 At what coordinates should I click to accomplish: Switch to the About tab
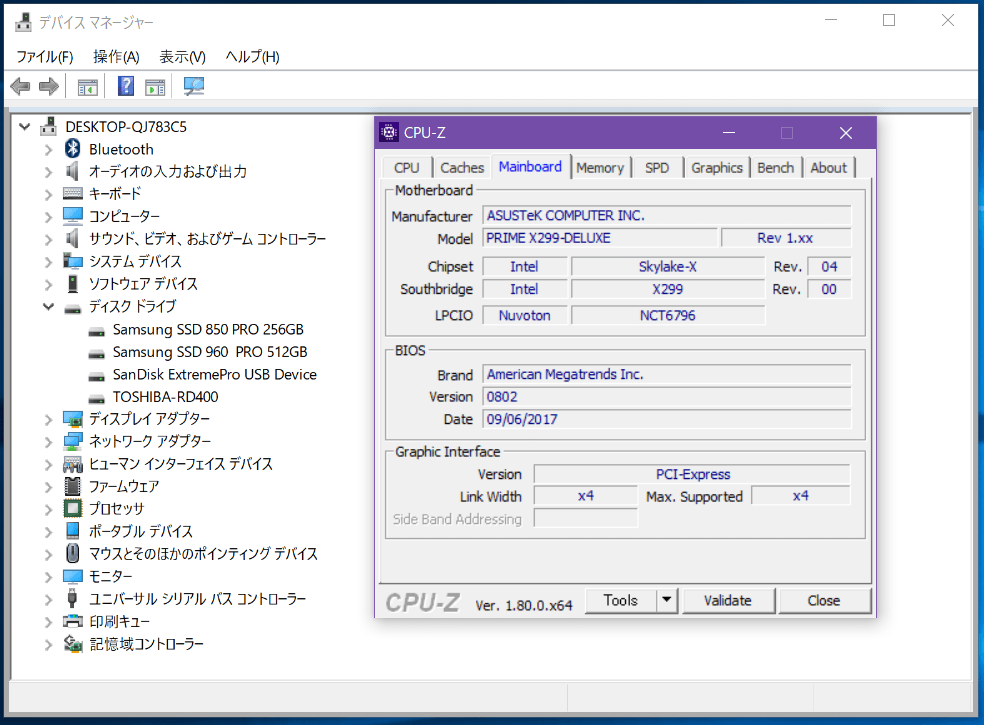click(x=829, y=168)
